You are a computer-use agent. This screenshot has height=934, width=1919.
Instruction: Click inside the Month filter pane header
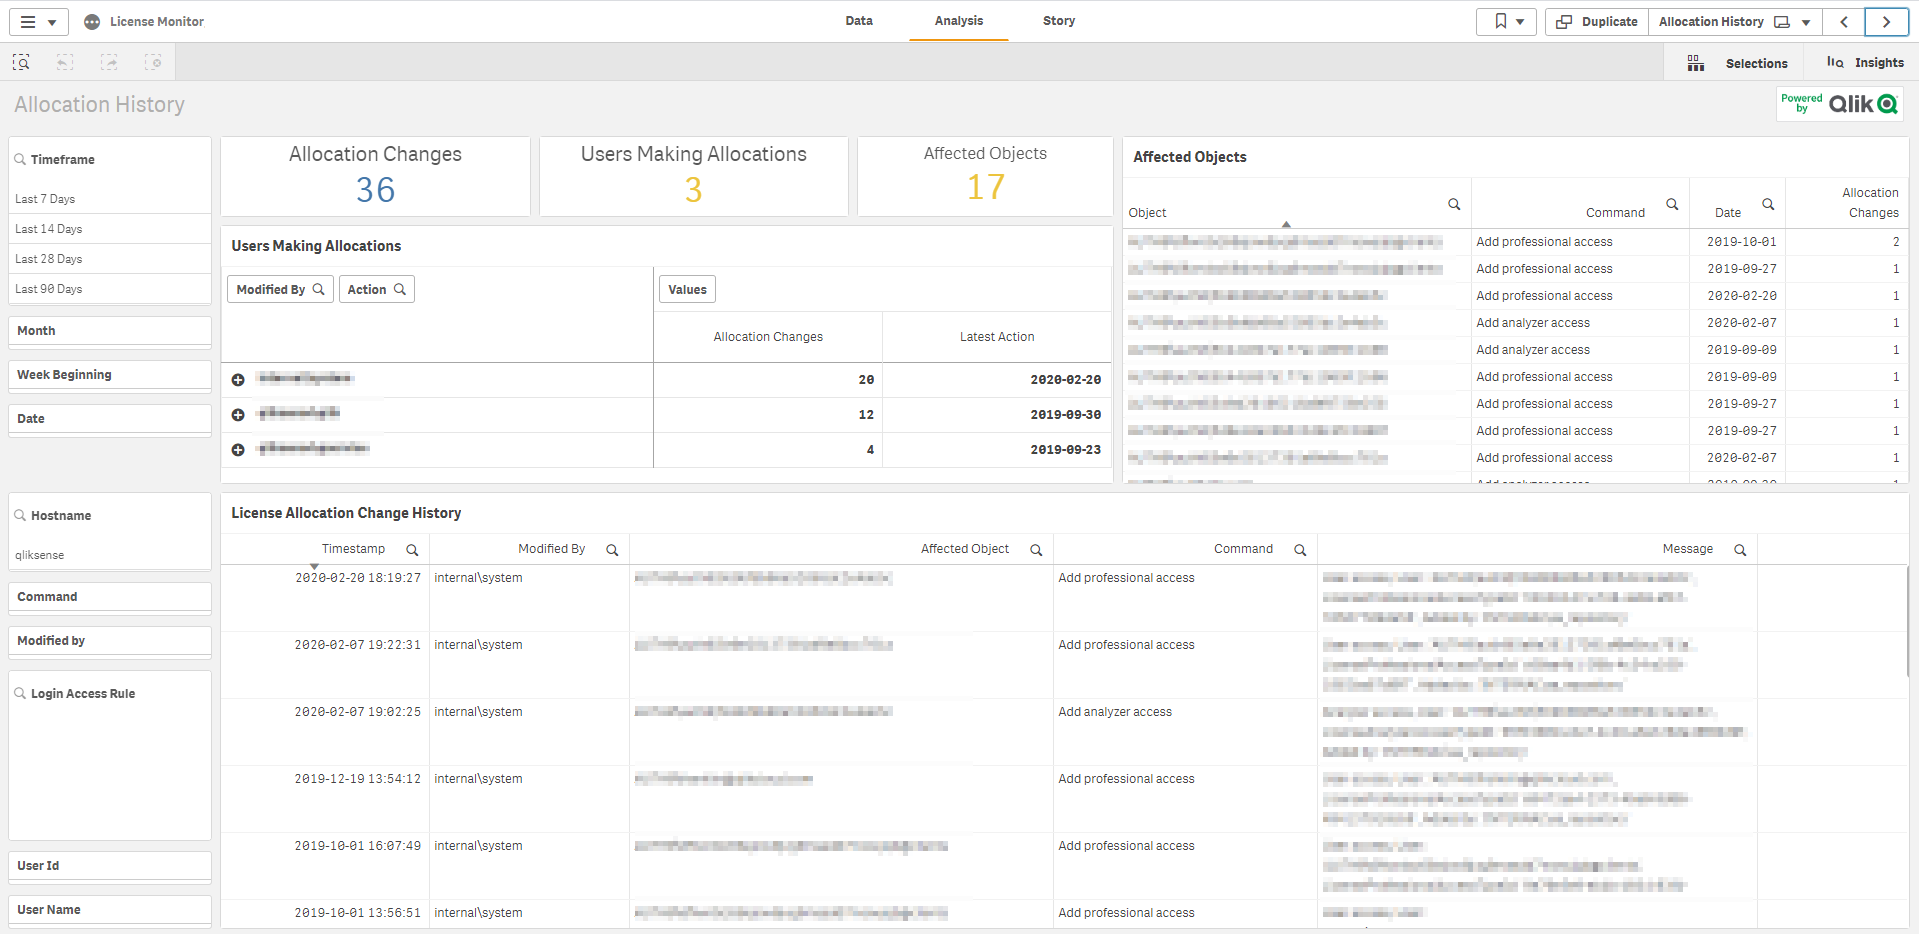pos(36,330)
